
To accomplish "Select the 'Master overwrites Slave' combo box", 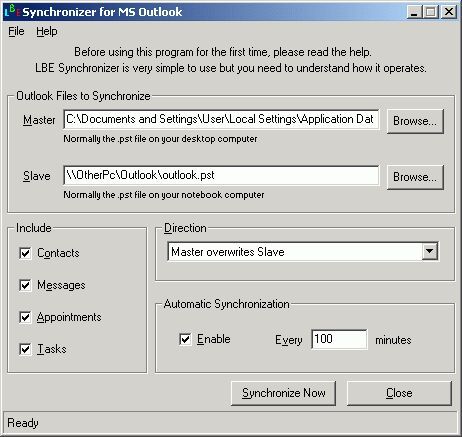I will (303, 252).
